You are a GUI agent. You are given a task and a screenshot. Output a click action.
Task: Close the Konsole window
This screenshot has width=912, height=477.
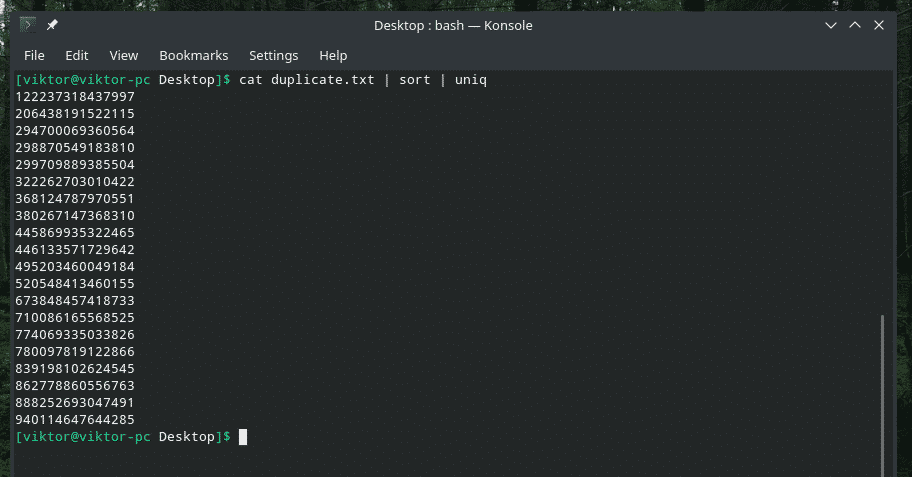(x=879, y=25)
